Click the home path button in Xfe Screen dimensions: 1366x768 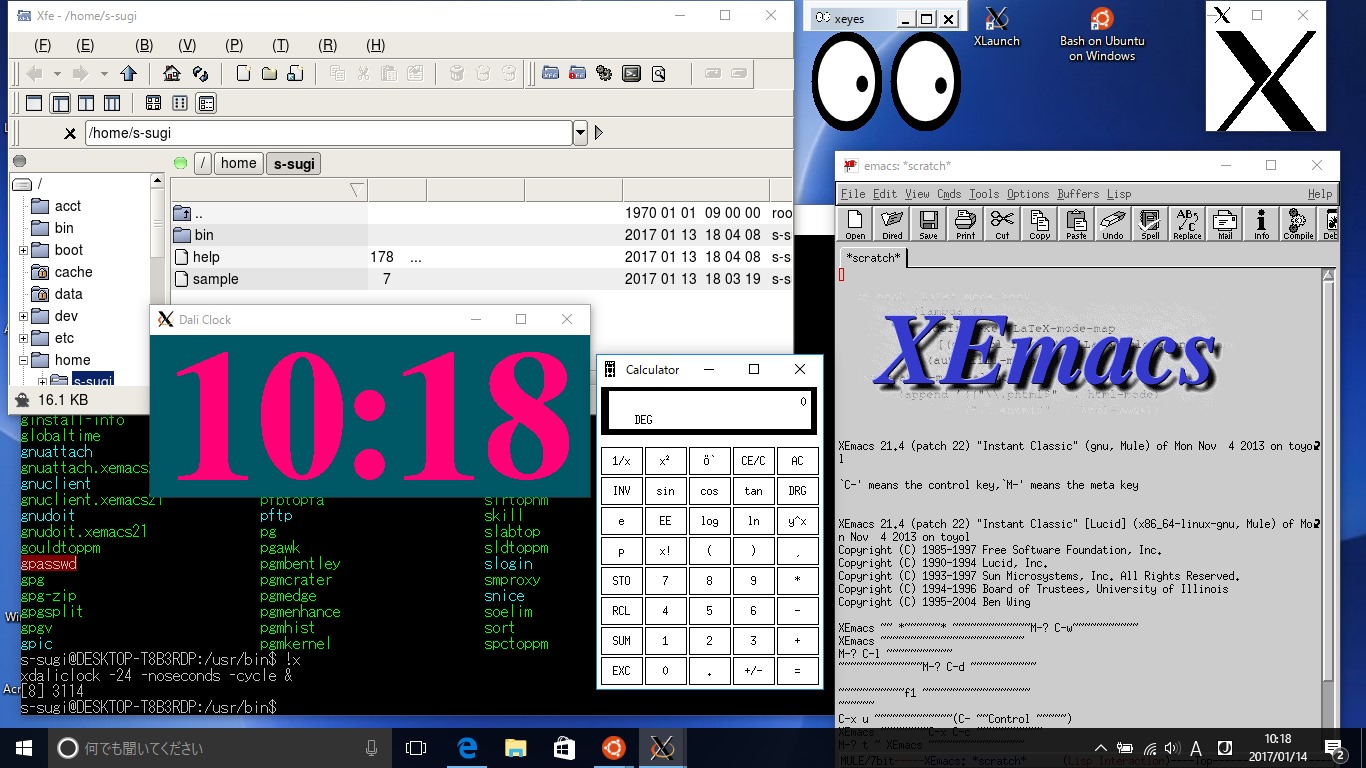point(239,163)
